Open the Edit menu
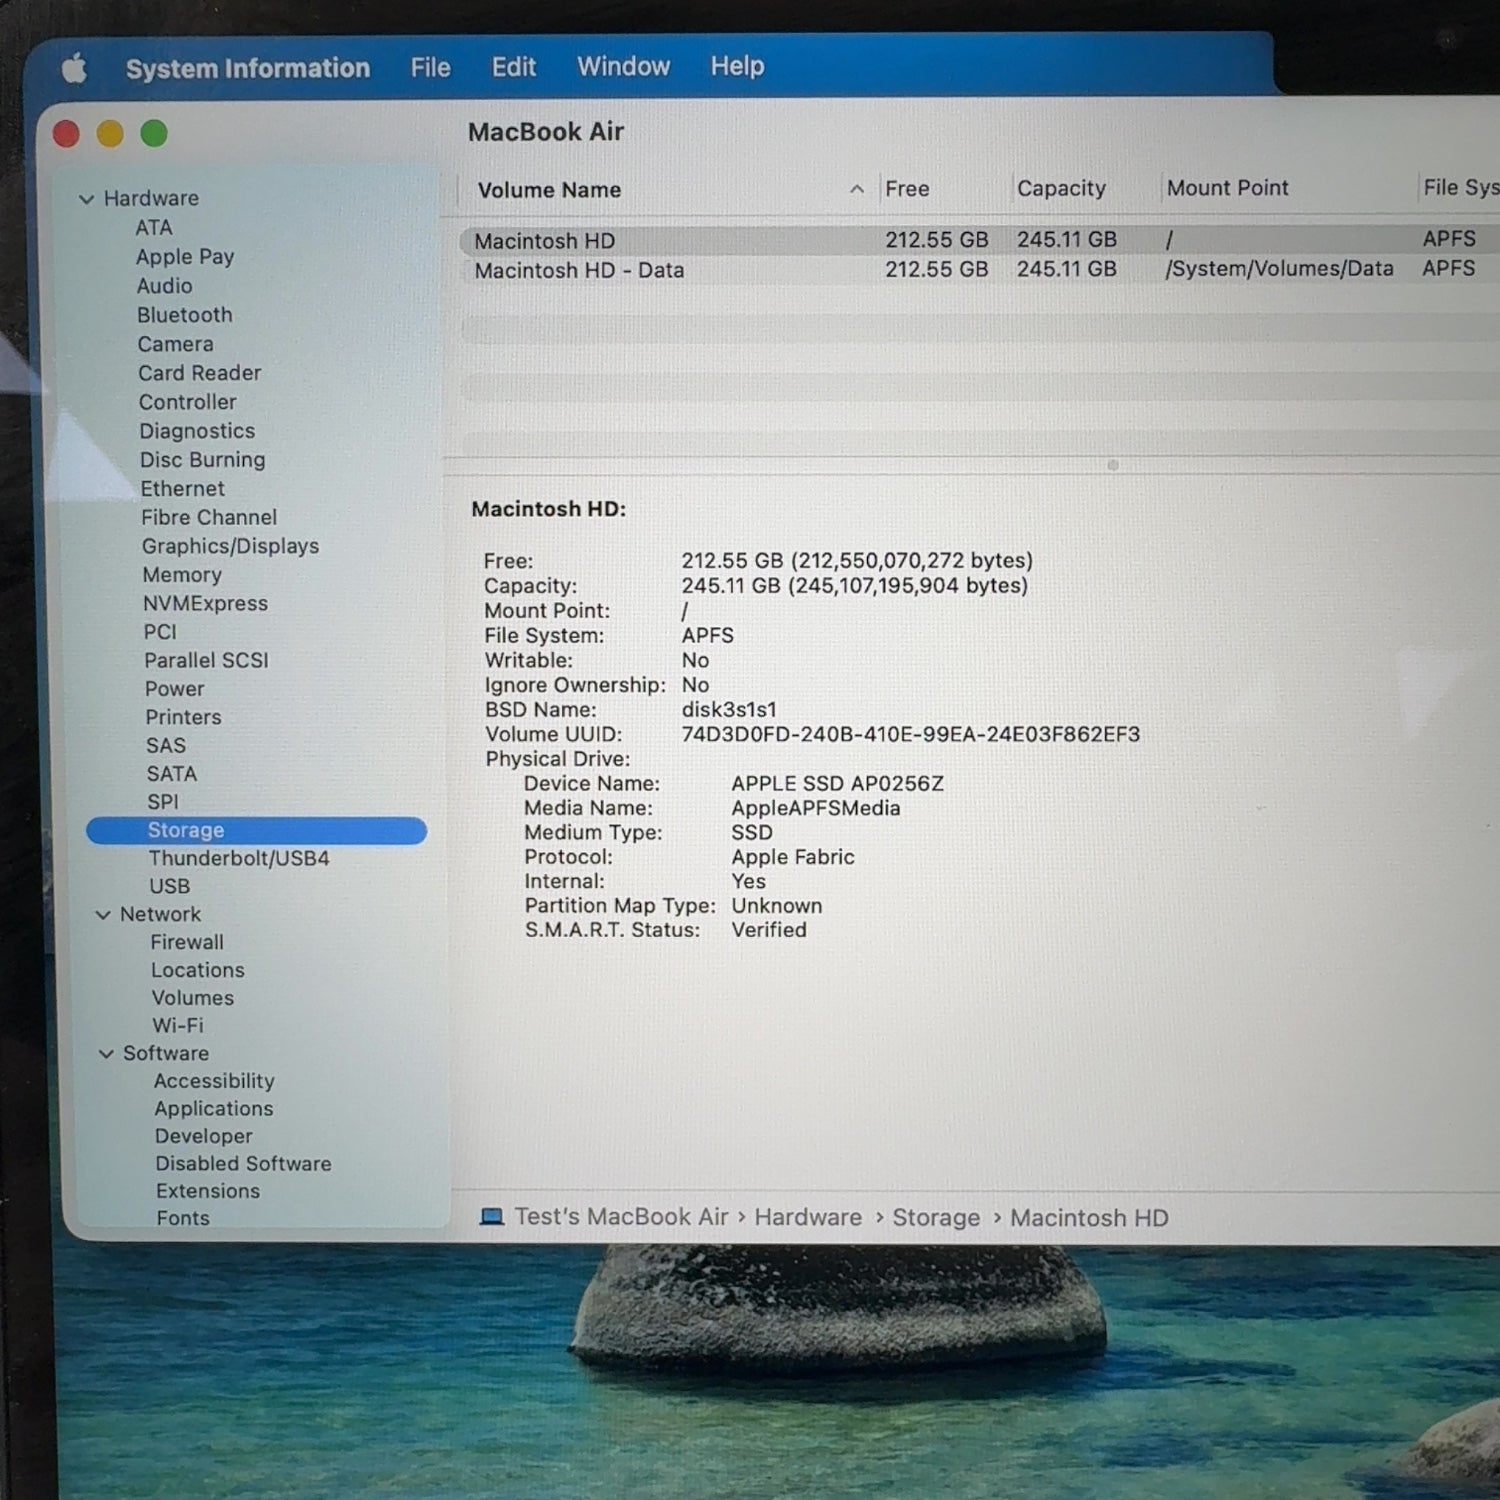 tap(514, 66)
